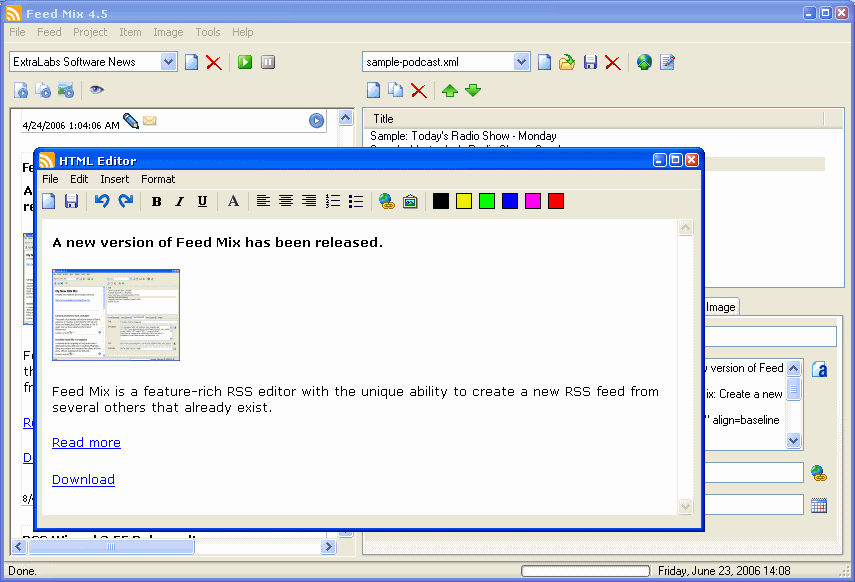Open the Feed menu in Feed Mix
Image resolution: width=855 pixels, height=582 pixels.
(49, 32)
